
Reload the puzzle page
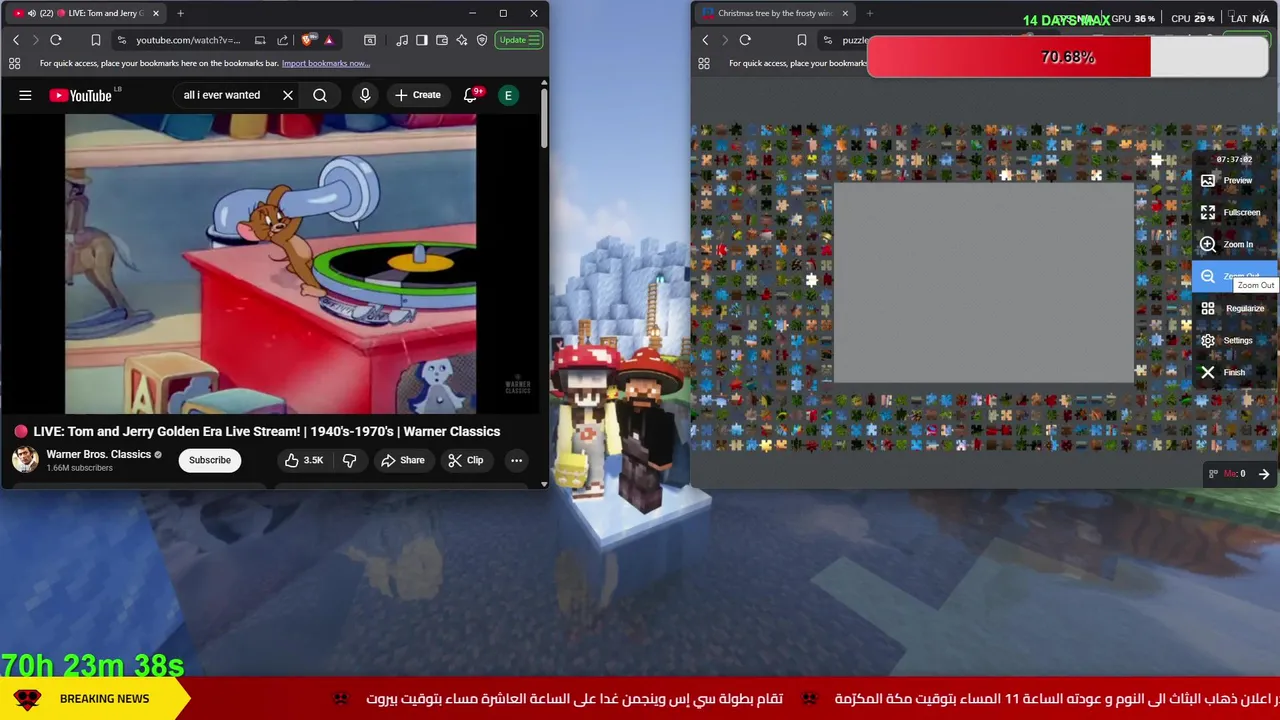745,40
